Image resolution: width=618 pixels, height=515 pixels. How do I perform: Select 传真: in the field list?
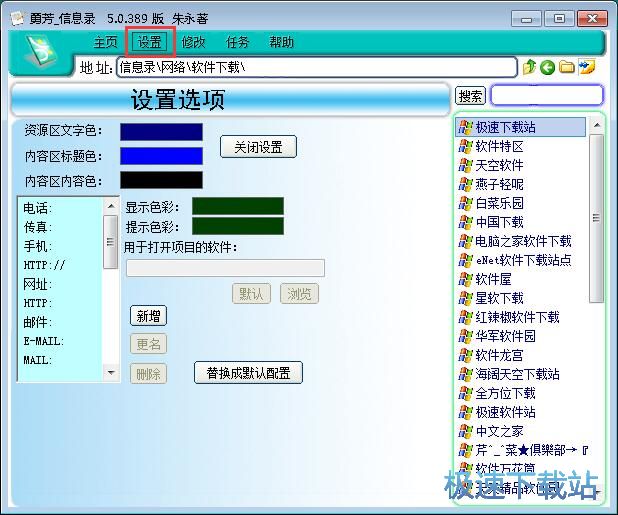tap(37, 227)
